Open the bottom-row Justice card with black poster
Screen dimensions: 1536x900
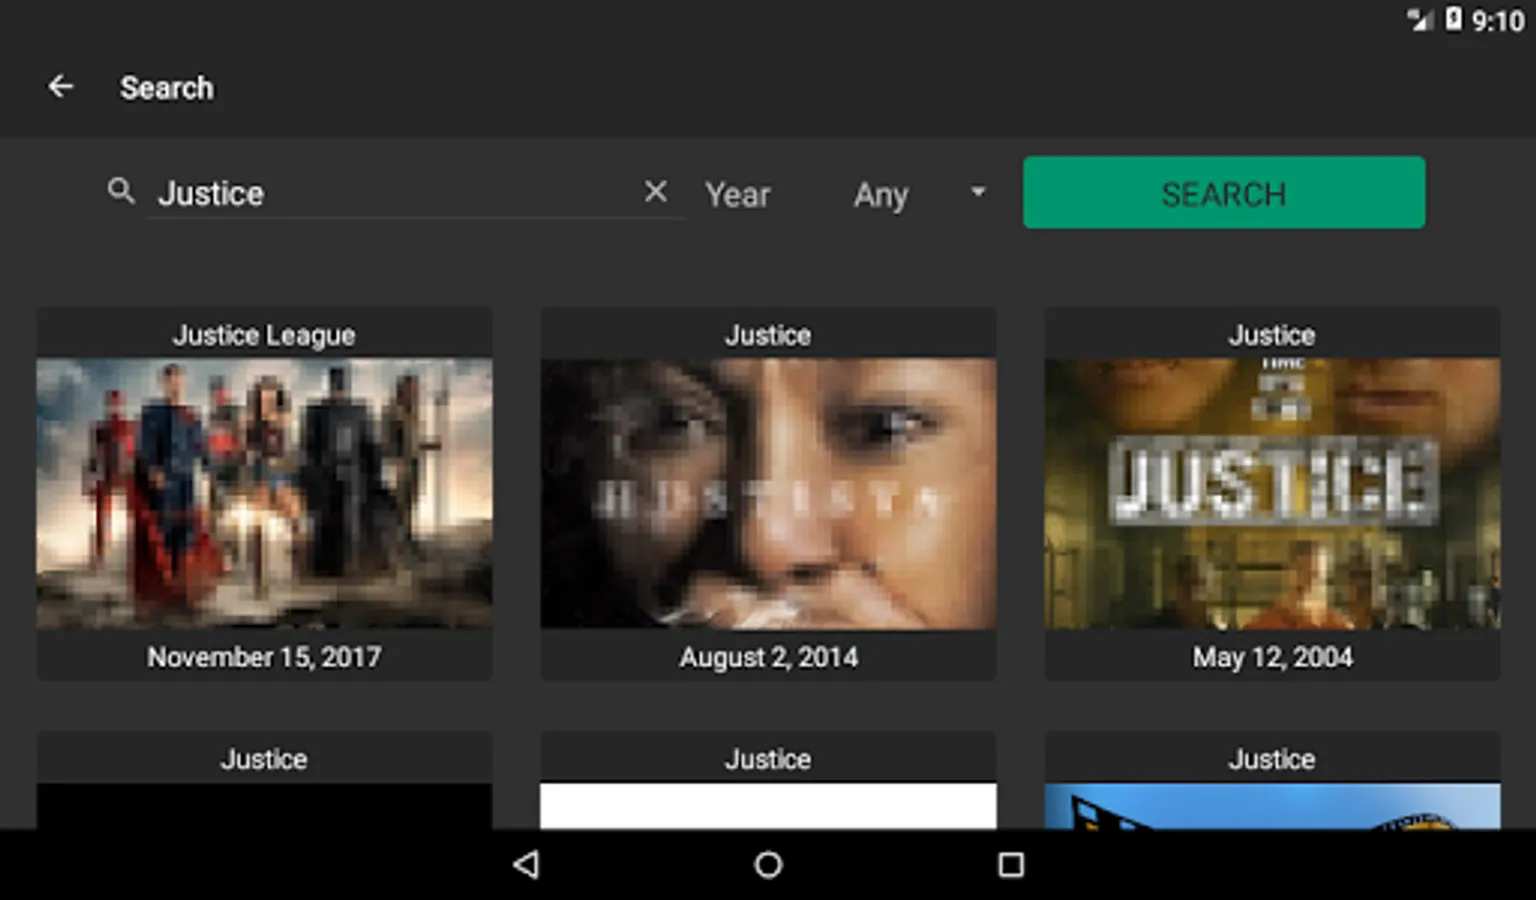[x=264, y=780]
